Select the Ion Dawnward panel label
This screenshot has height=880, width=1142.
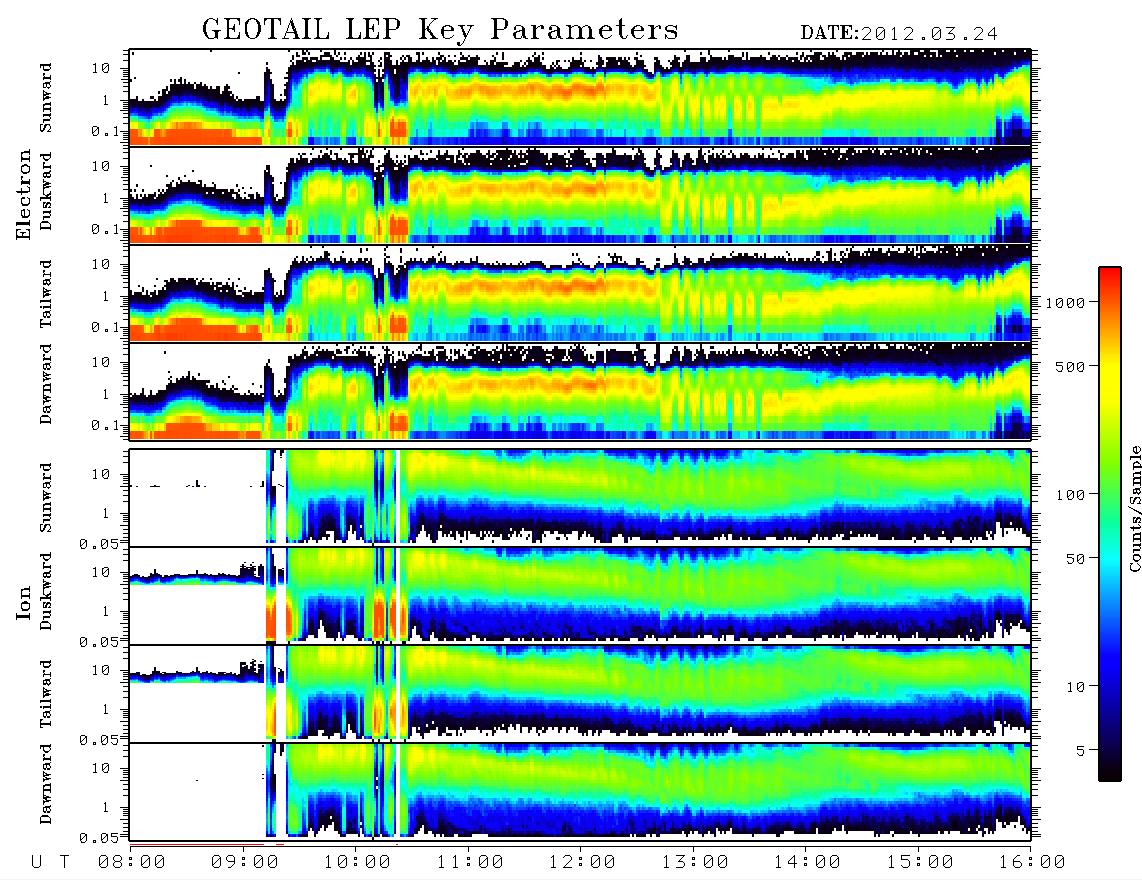46,784
